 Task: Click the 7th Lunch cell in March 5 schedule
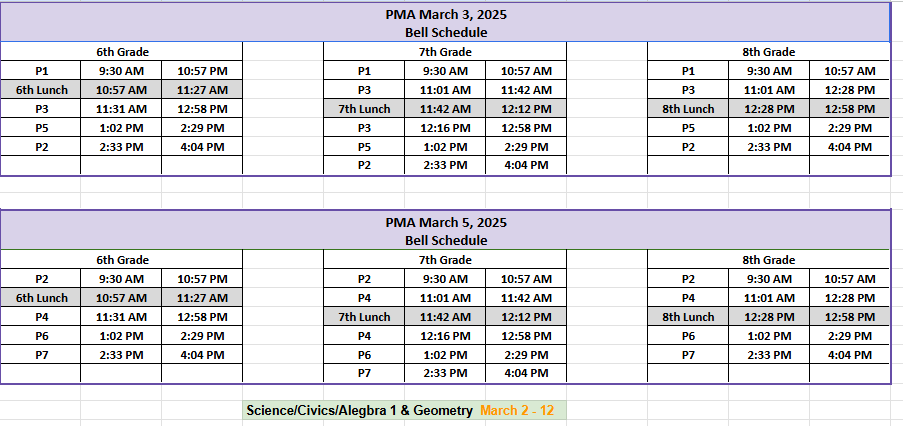tap(364, 317)
